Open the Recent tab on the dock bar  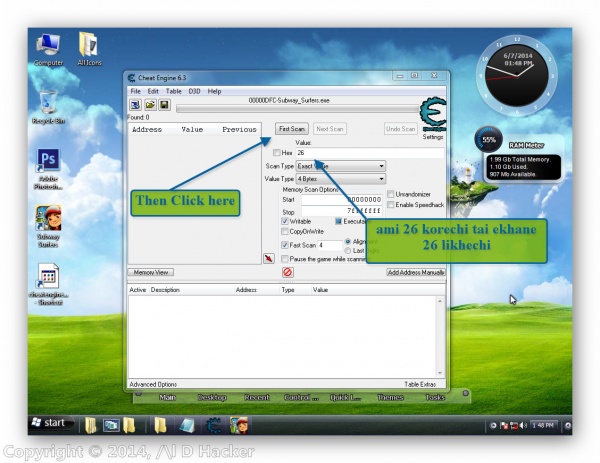coord(257,398)
